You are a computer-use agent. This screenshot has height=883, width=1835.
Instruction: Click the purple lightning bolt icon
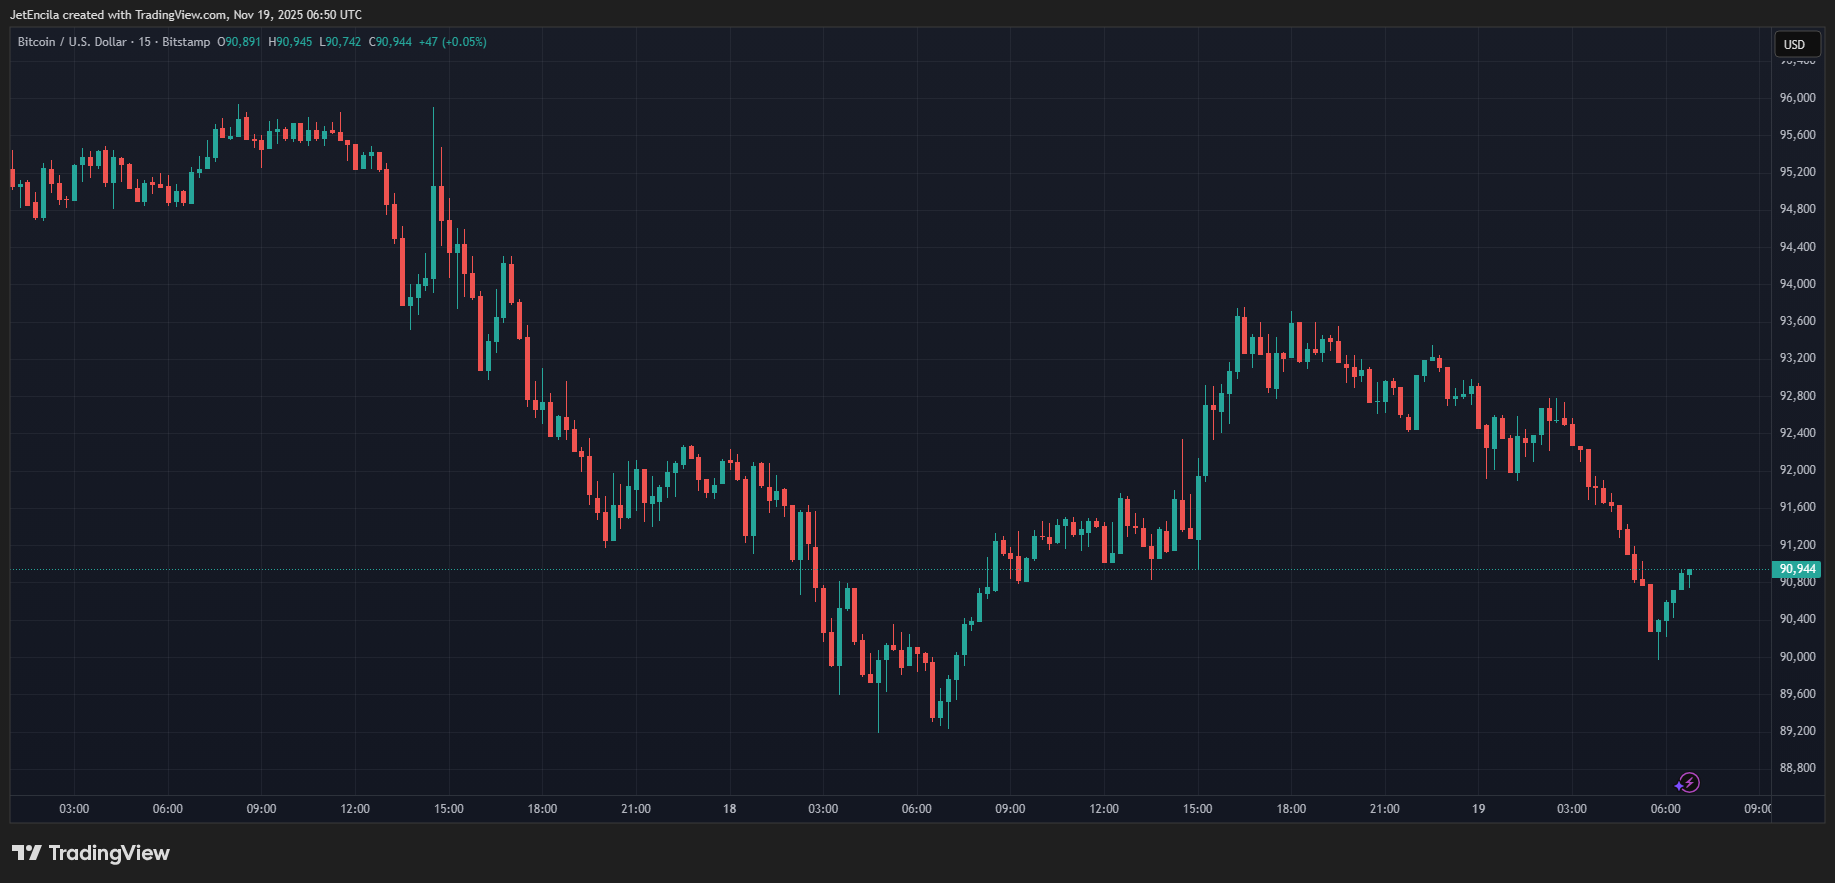point(1688,783)
